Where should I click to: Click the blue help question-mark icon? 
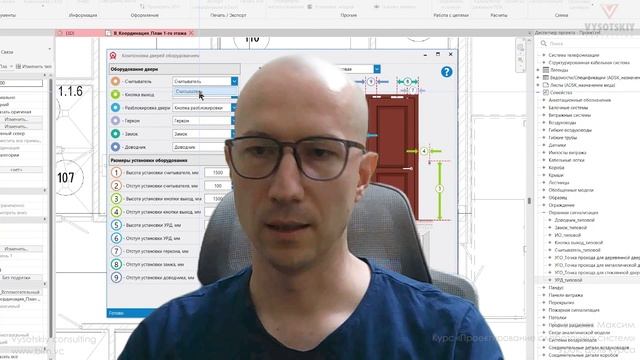pyautogui.click(x=447, y=72)
